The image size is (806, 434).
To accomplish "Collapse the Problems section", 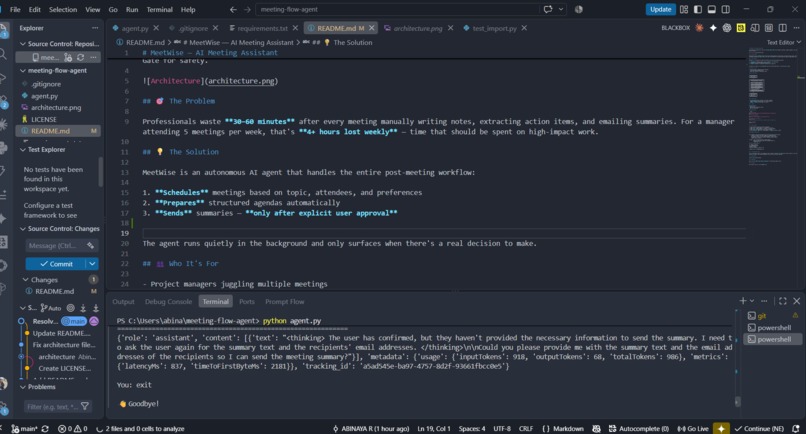I will coord(23,387).
